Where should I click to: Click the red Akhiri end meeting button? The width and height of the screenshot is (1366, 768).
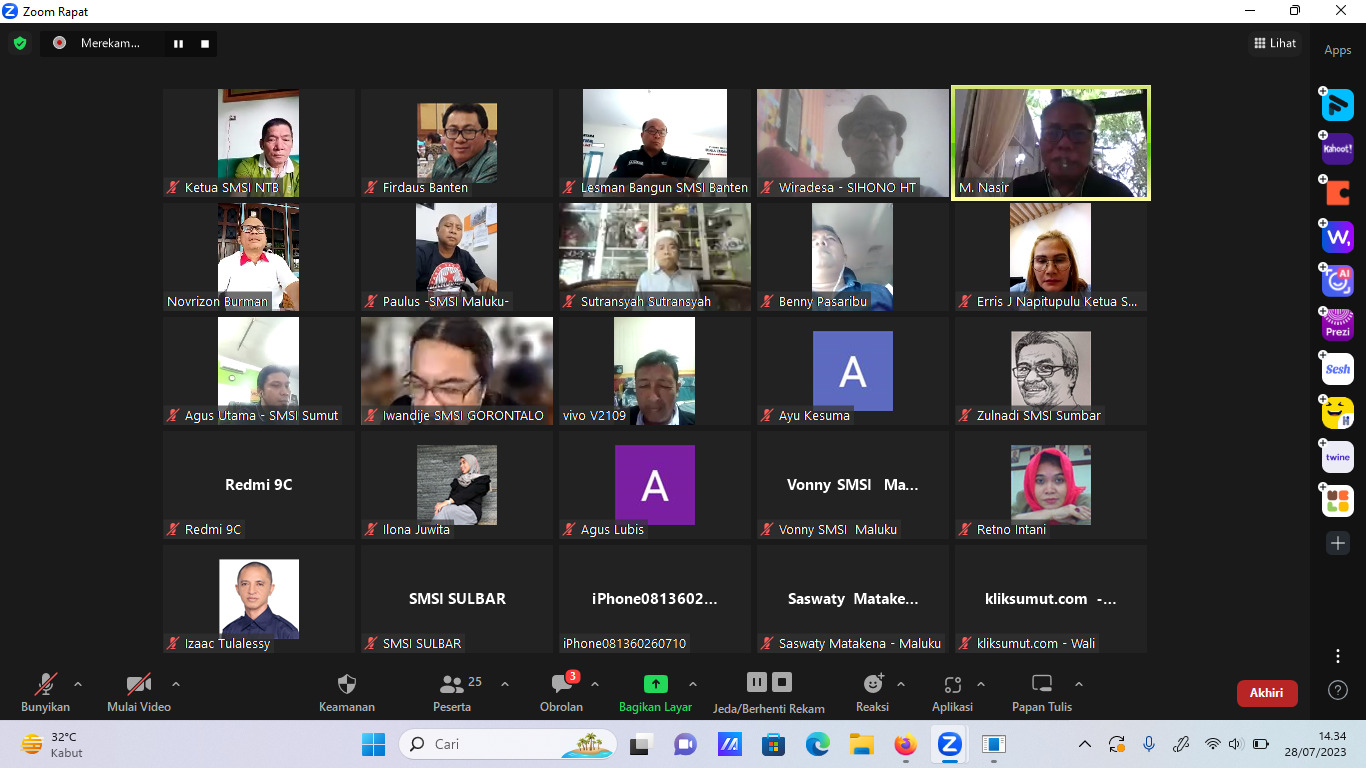pyautogui.click(x=1267, y=693)
